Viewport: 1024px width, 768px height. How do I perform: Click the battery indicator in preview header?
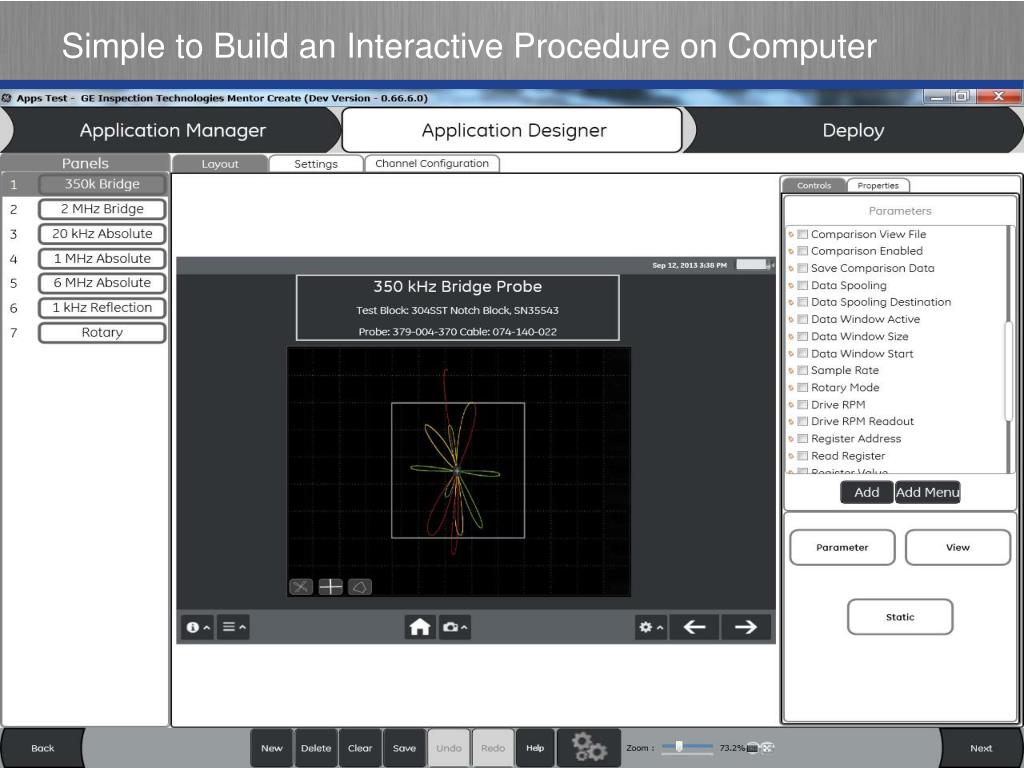pyautogui.click(x=754, y=264)
